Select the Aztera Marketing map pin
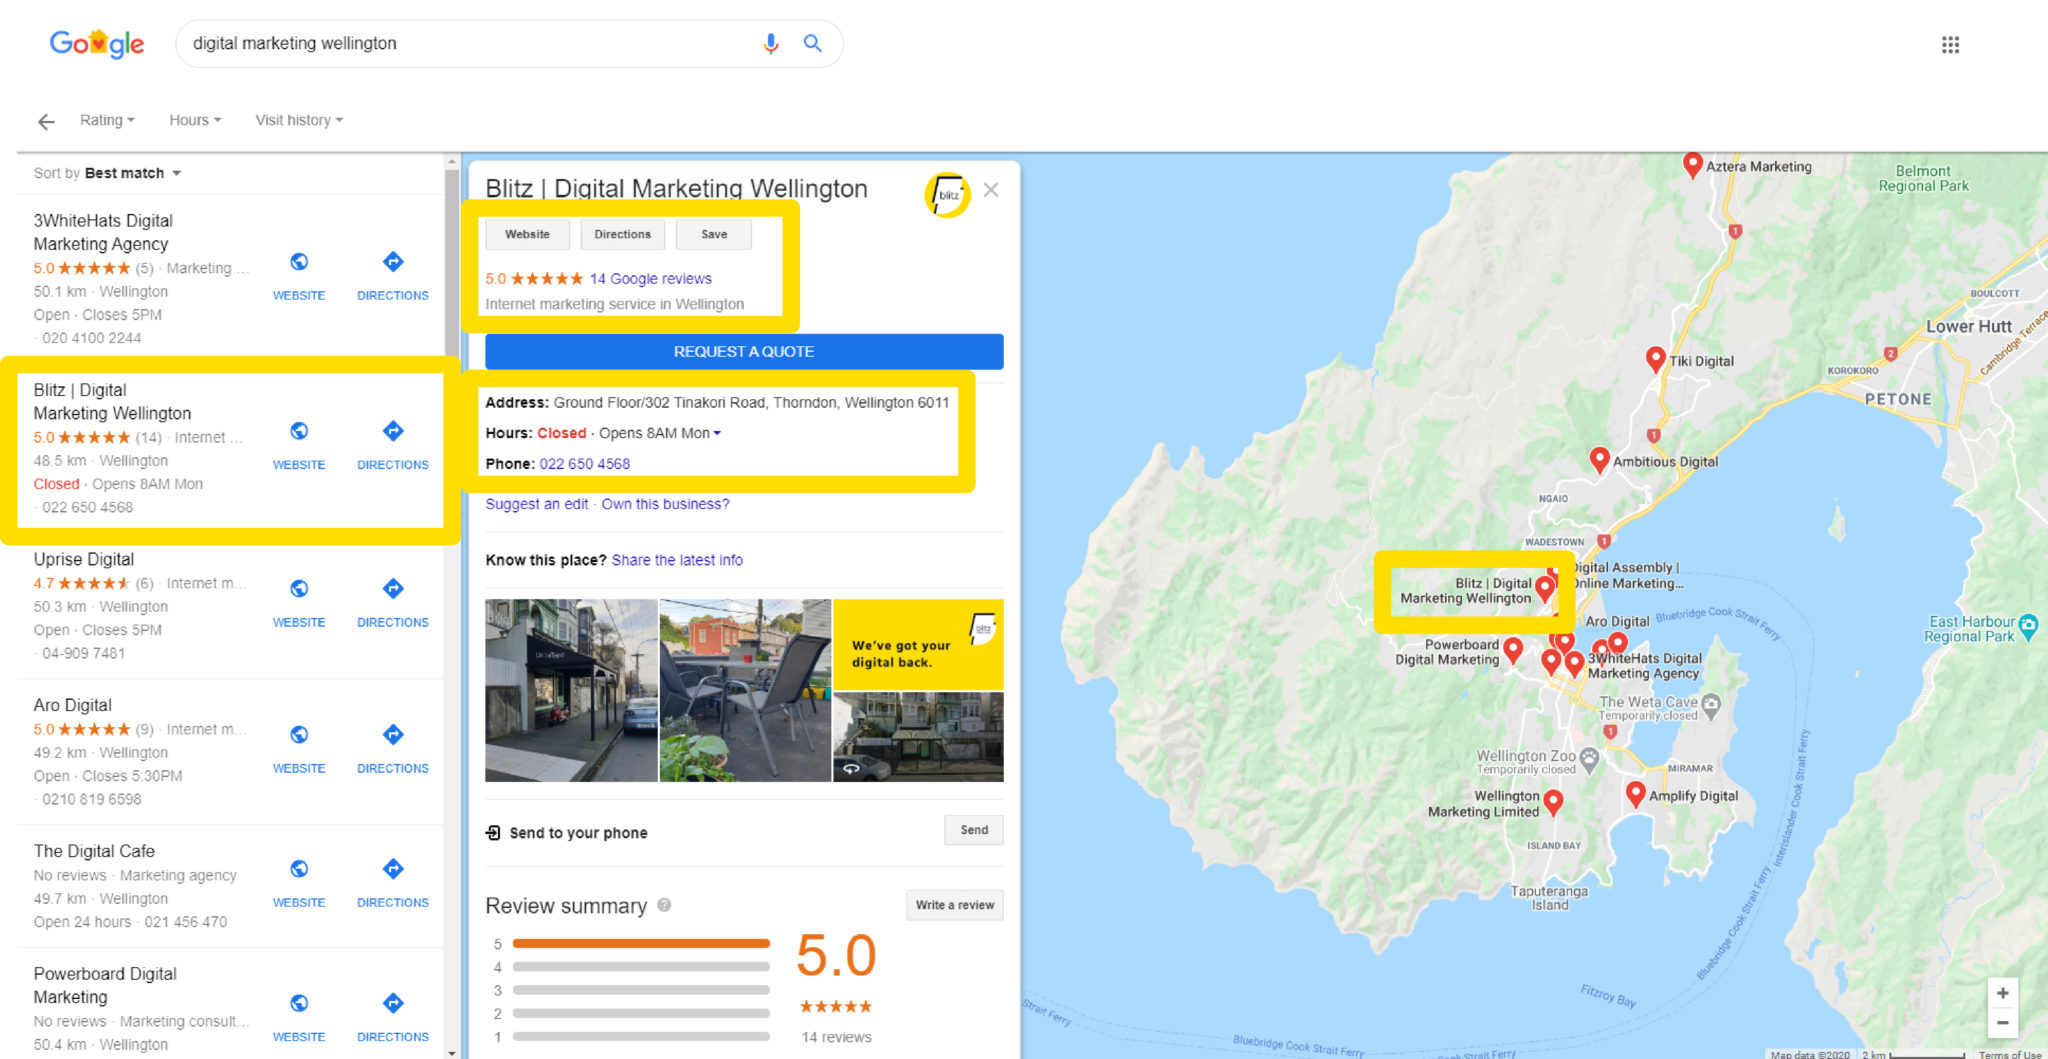 click(x=1692, y=165)
